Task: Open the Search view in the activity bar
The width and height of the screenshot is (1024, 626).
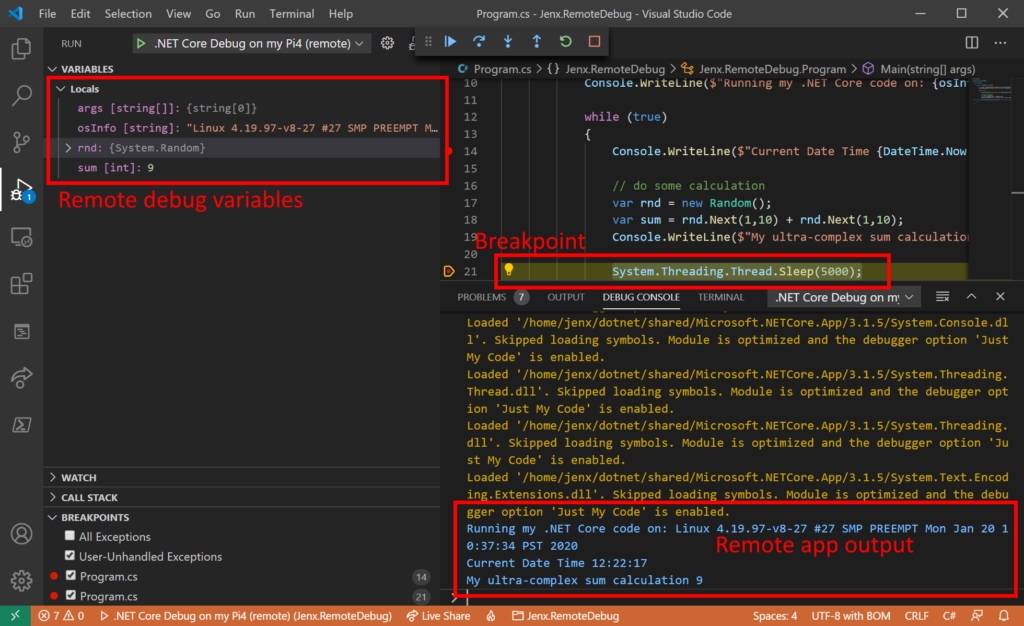Action: (21, 95)
